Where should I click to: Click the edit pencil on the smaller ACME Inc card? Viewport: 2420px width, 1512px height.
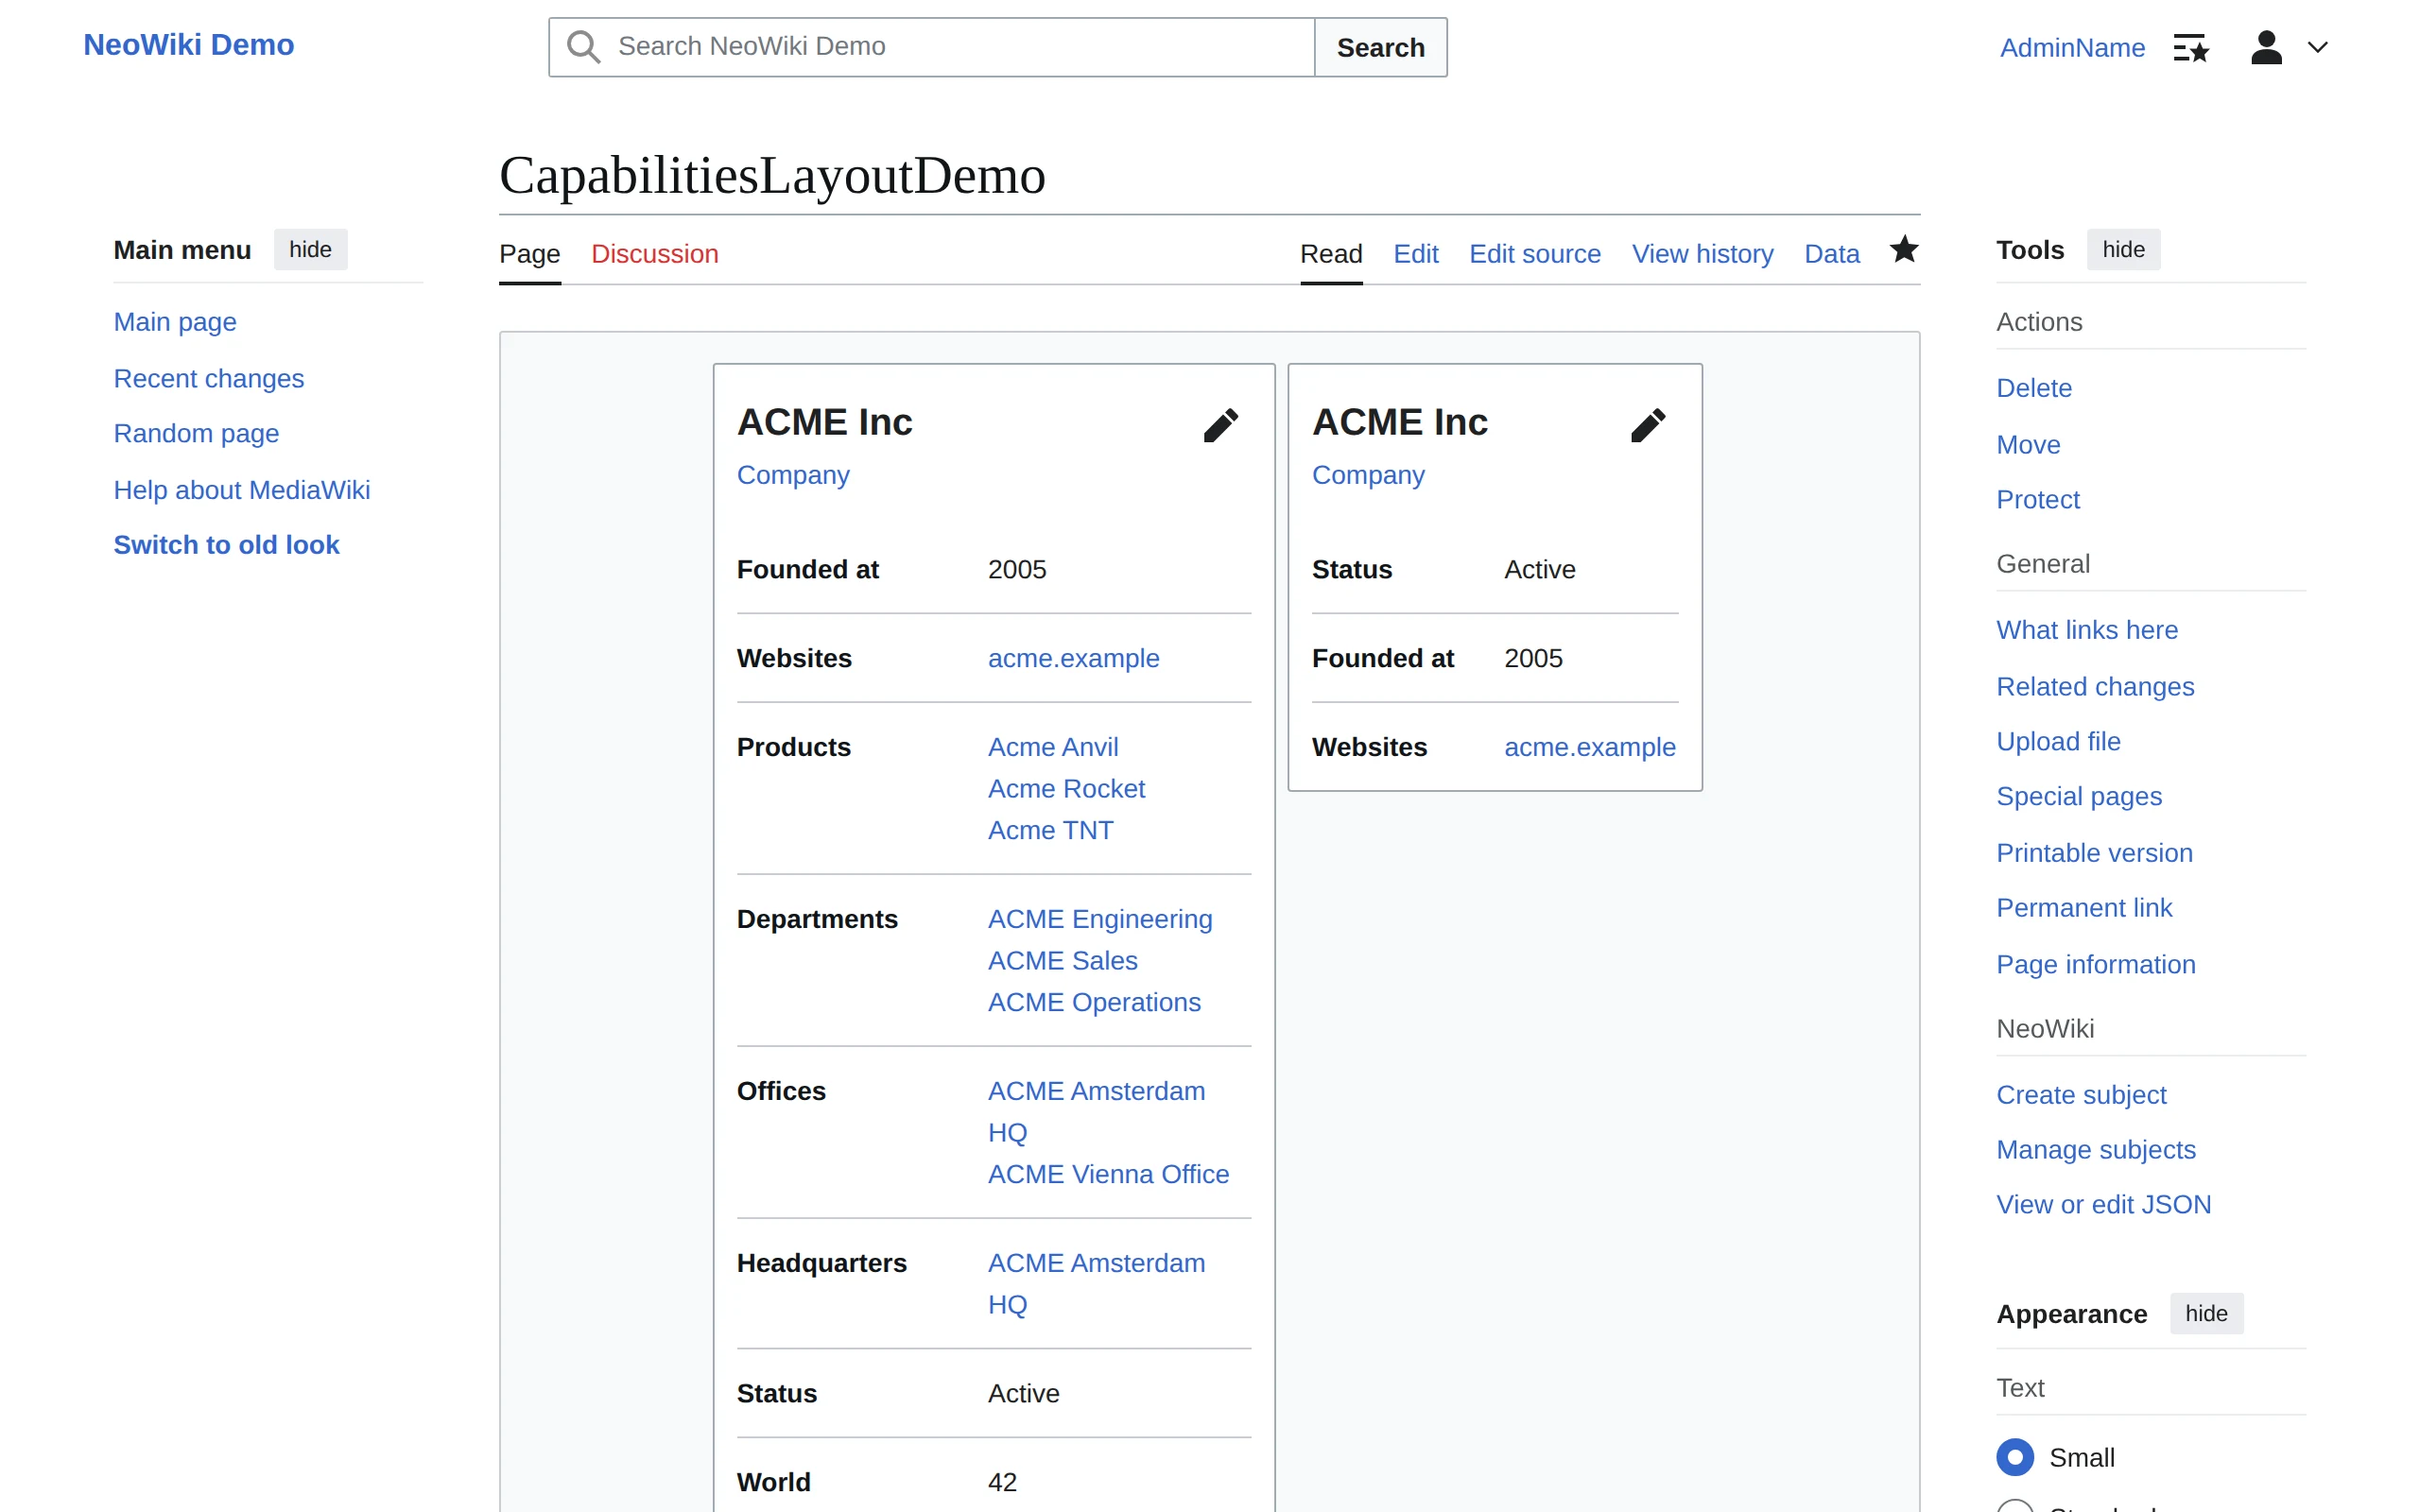click(1648, 425)
